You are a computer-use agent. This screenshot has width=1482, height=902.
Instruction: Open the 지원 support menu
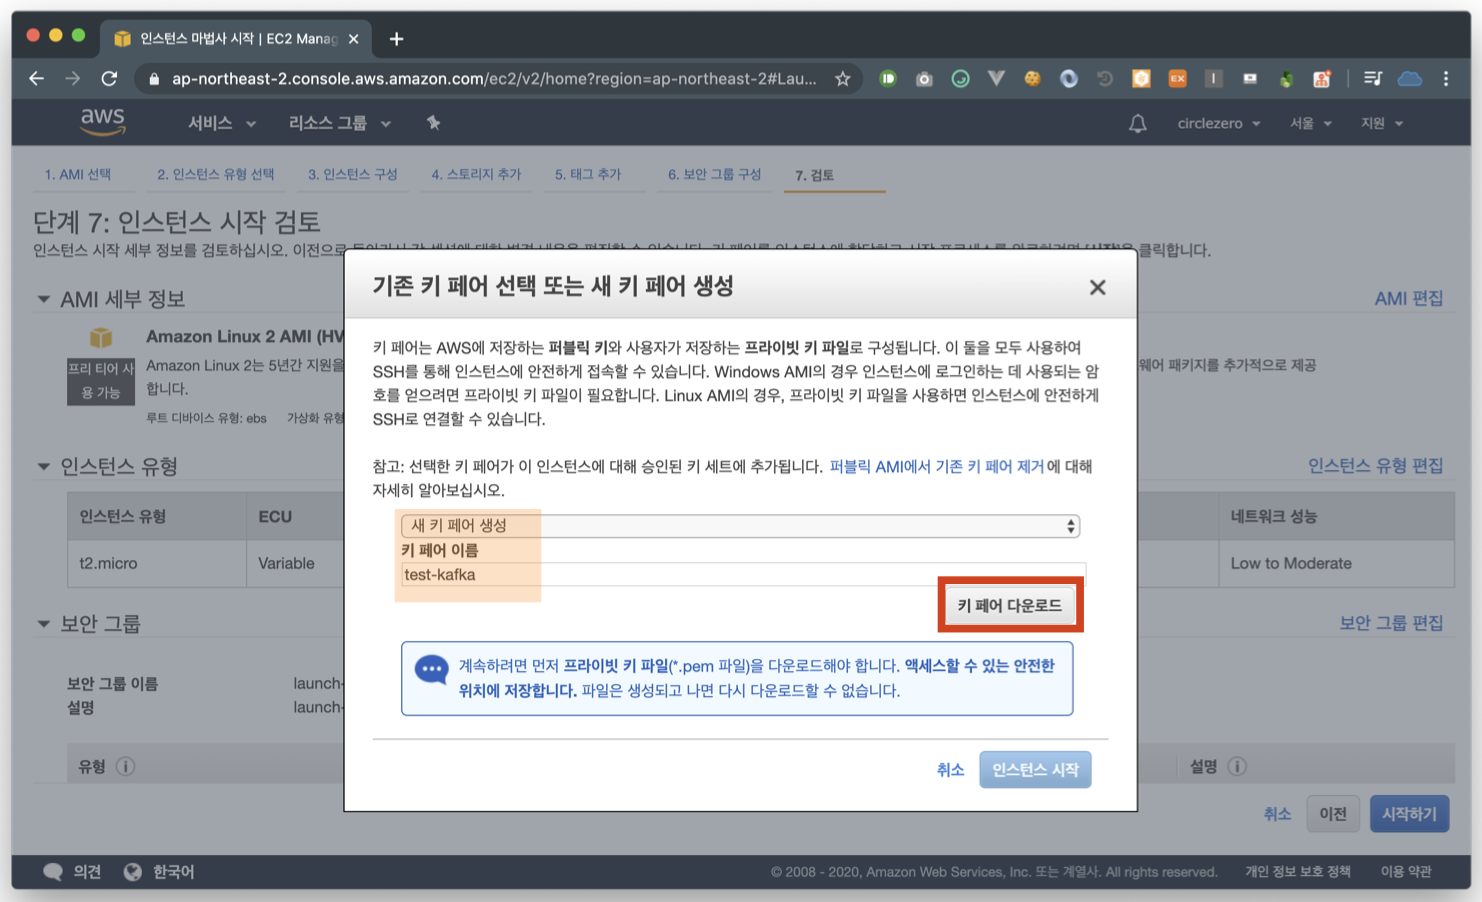[x=1381, y=123]
